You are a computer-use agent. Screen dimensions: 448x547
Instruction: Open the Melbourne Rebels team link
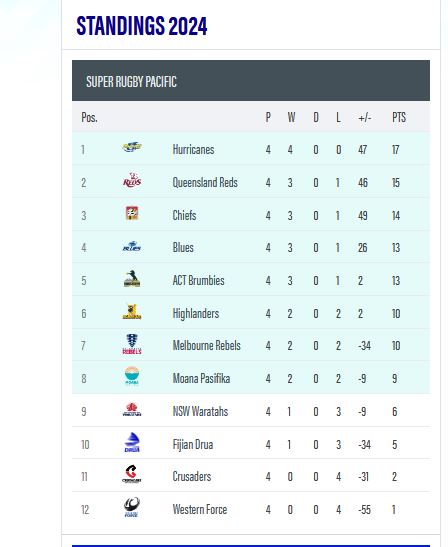(207, 345)
